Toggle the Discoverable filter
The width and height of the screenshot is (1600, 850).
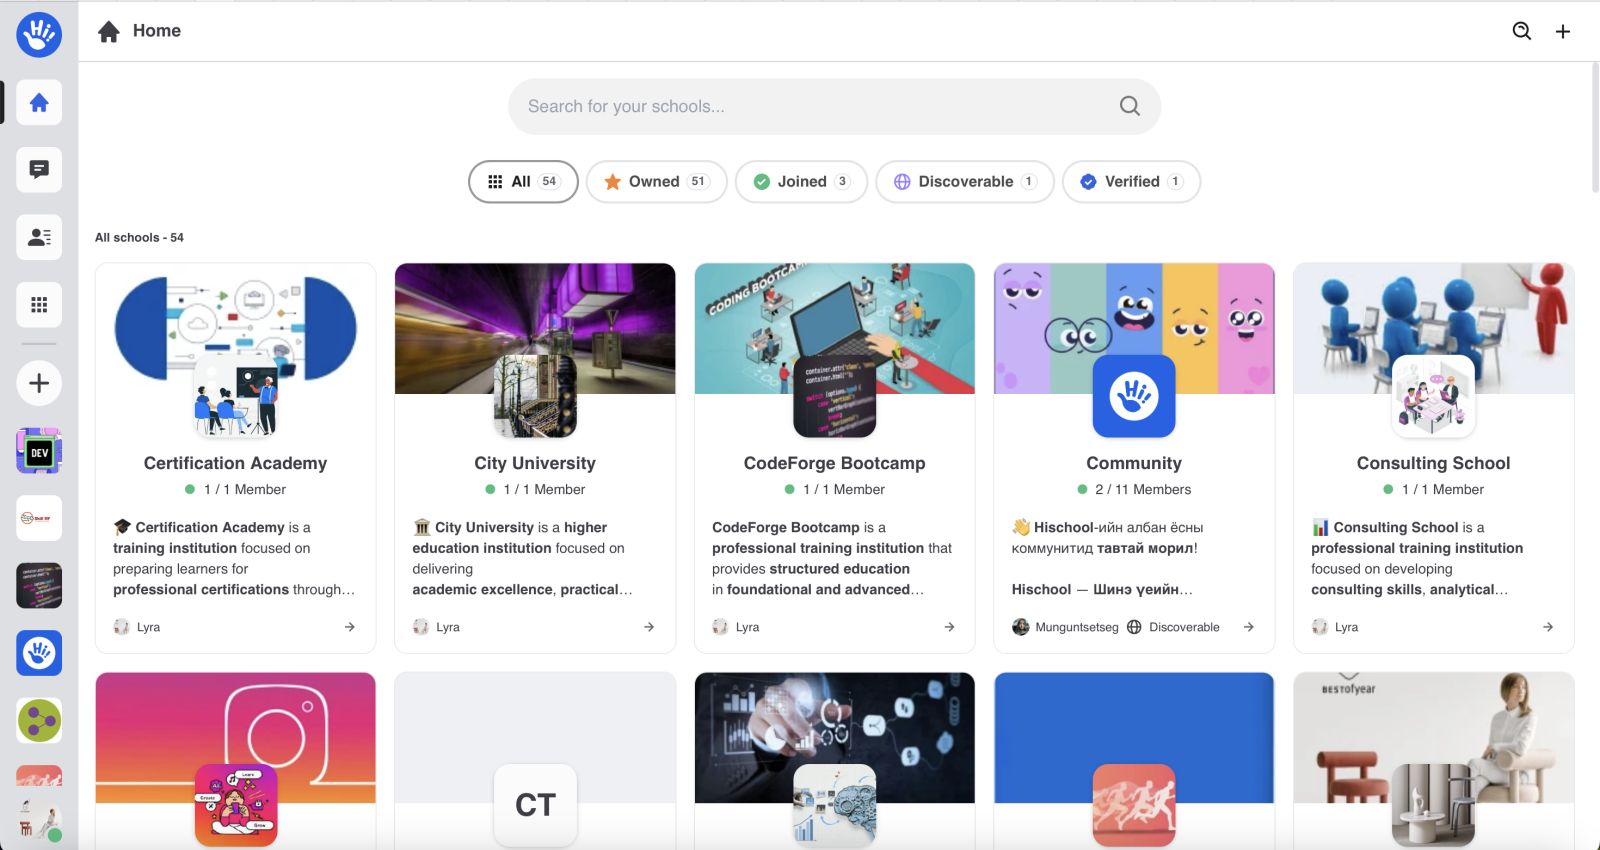pyautogui.click(x=964, y=182)
